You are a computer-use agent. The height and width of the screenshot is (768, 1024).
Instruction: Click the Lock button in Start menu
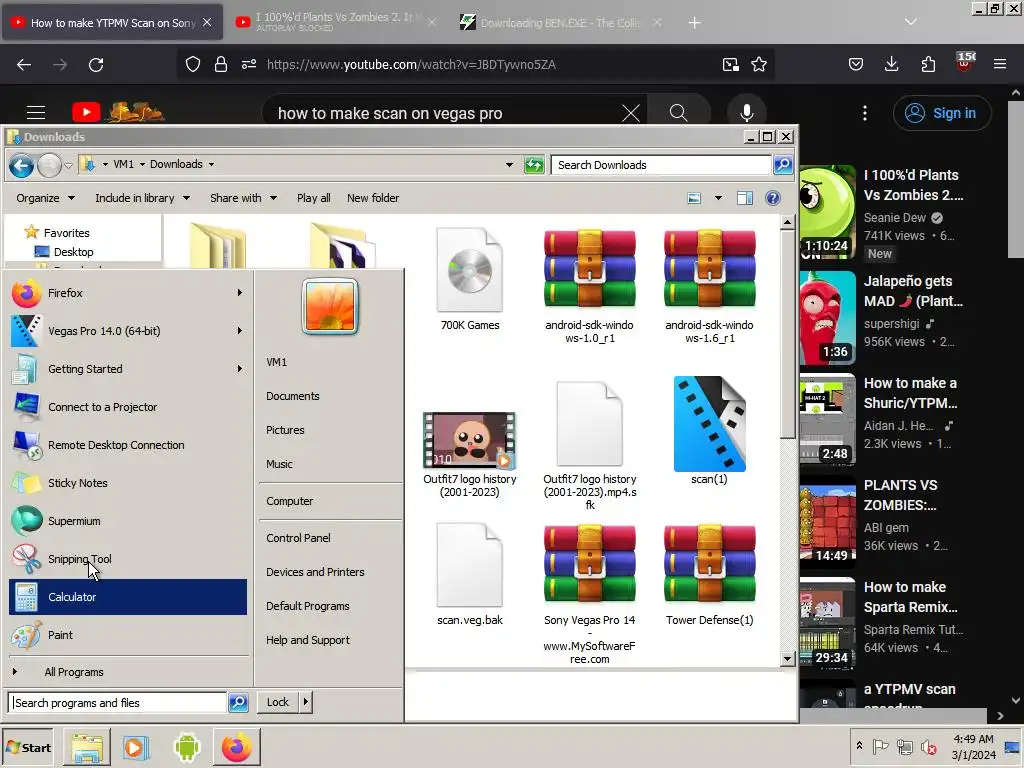(278, 702)
